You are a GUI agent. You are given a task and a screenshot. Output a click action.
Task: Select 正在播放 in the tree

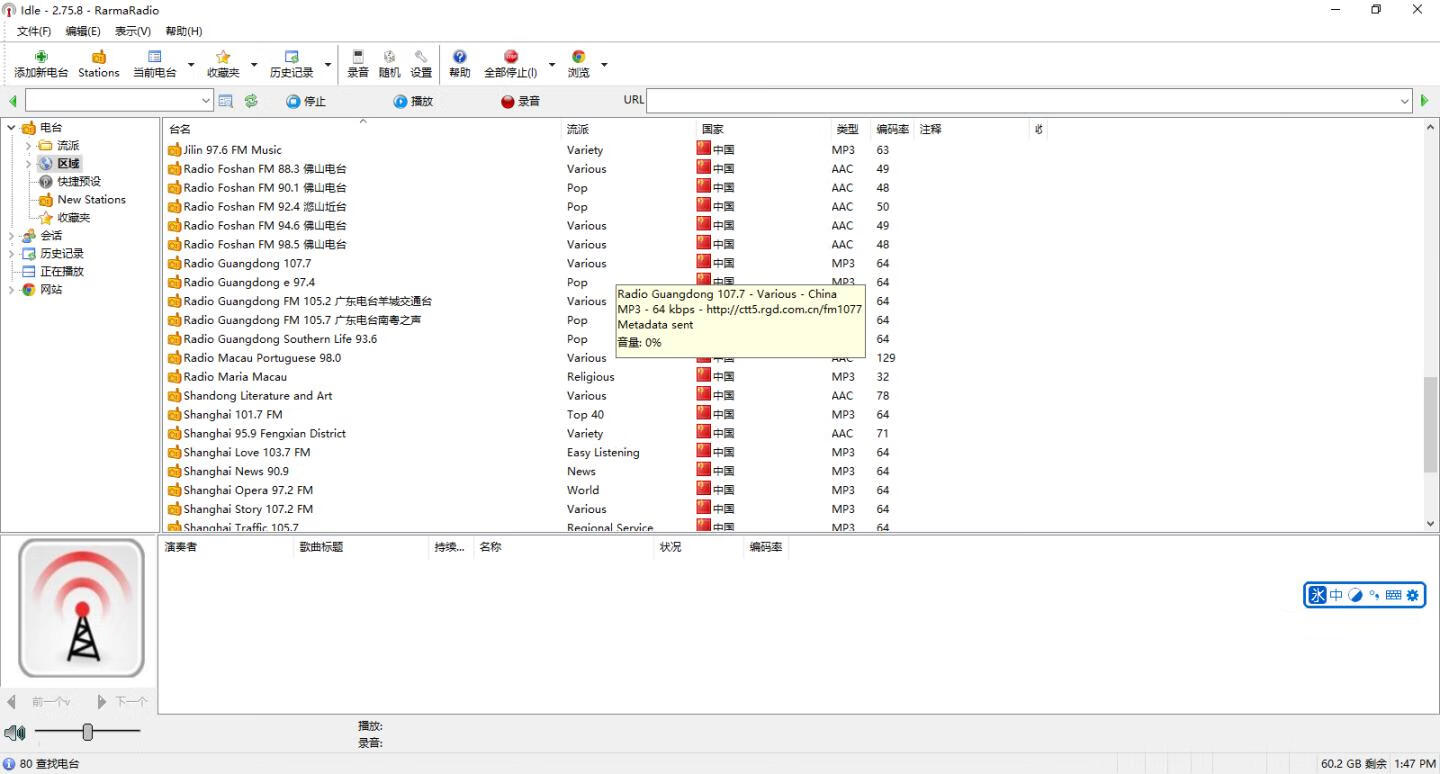pos(61,272)
